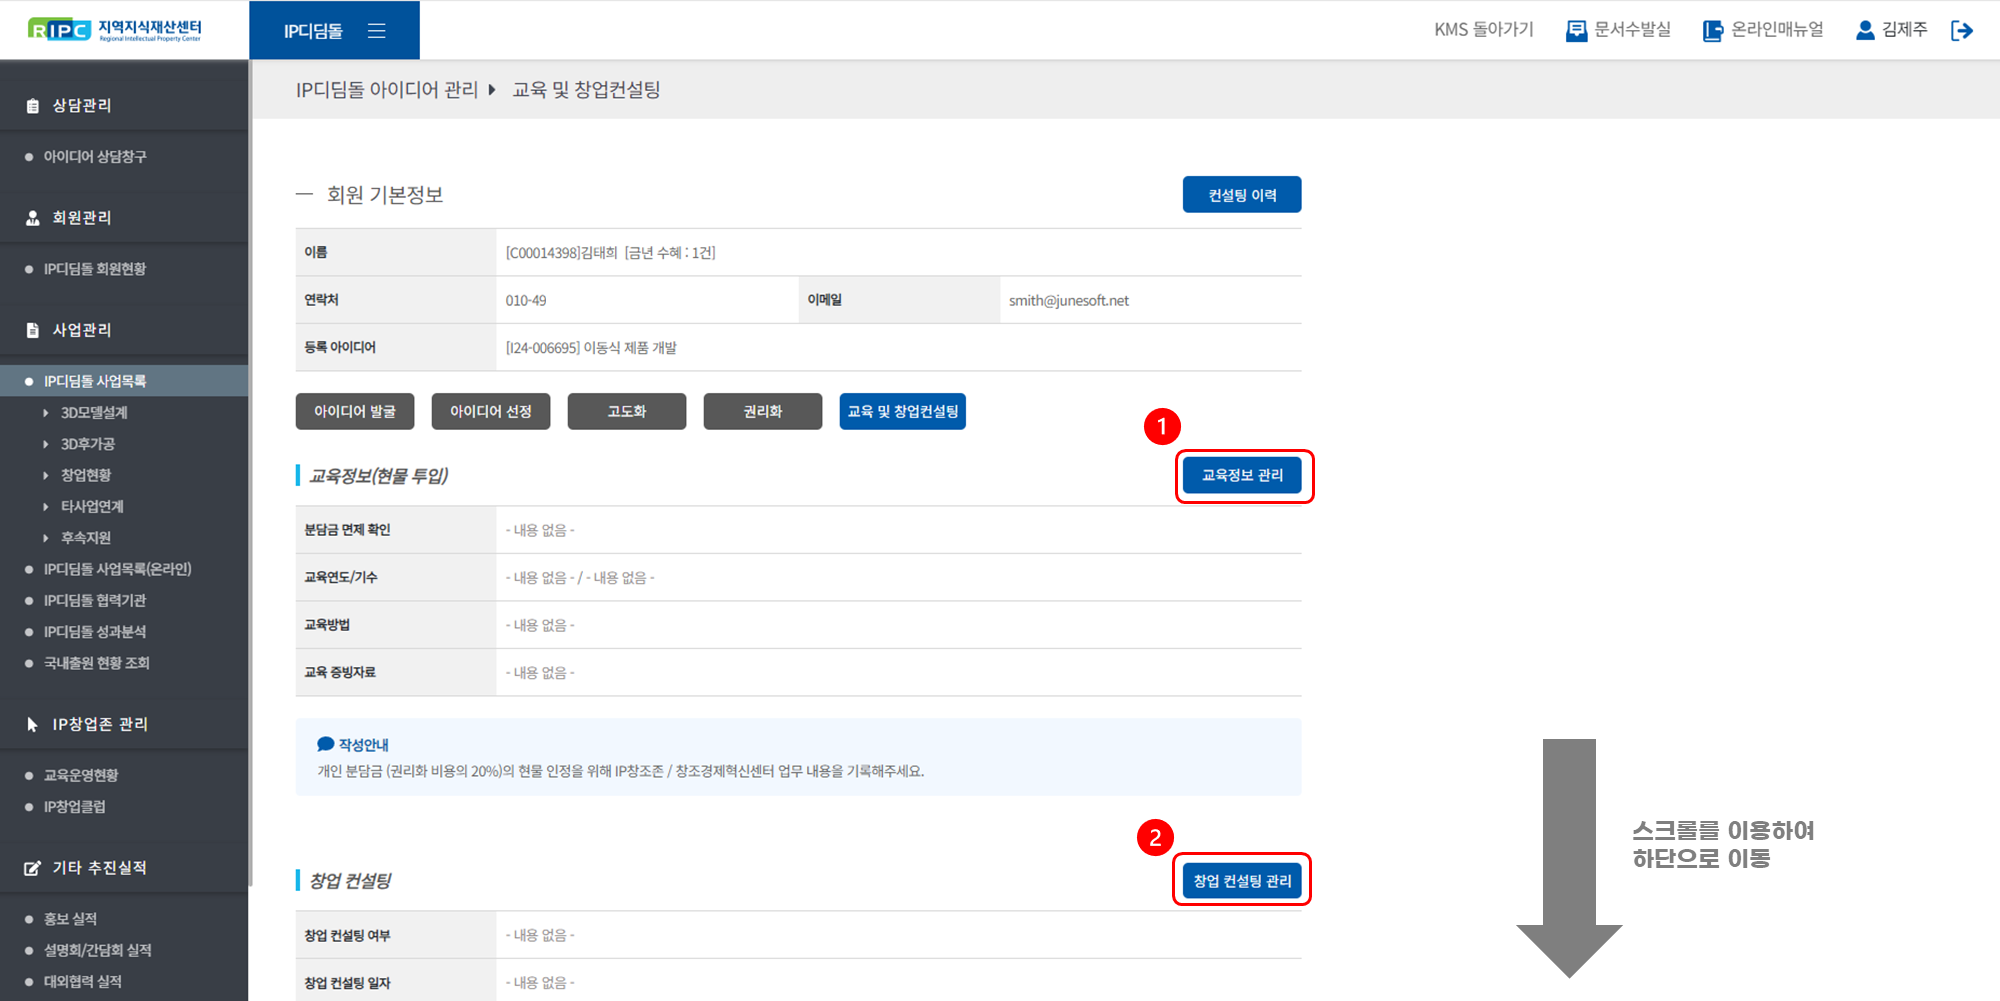Switch to the 권리화 step tab

point(762,412)
